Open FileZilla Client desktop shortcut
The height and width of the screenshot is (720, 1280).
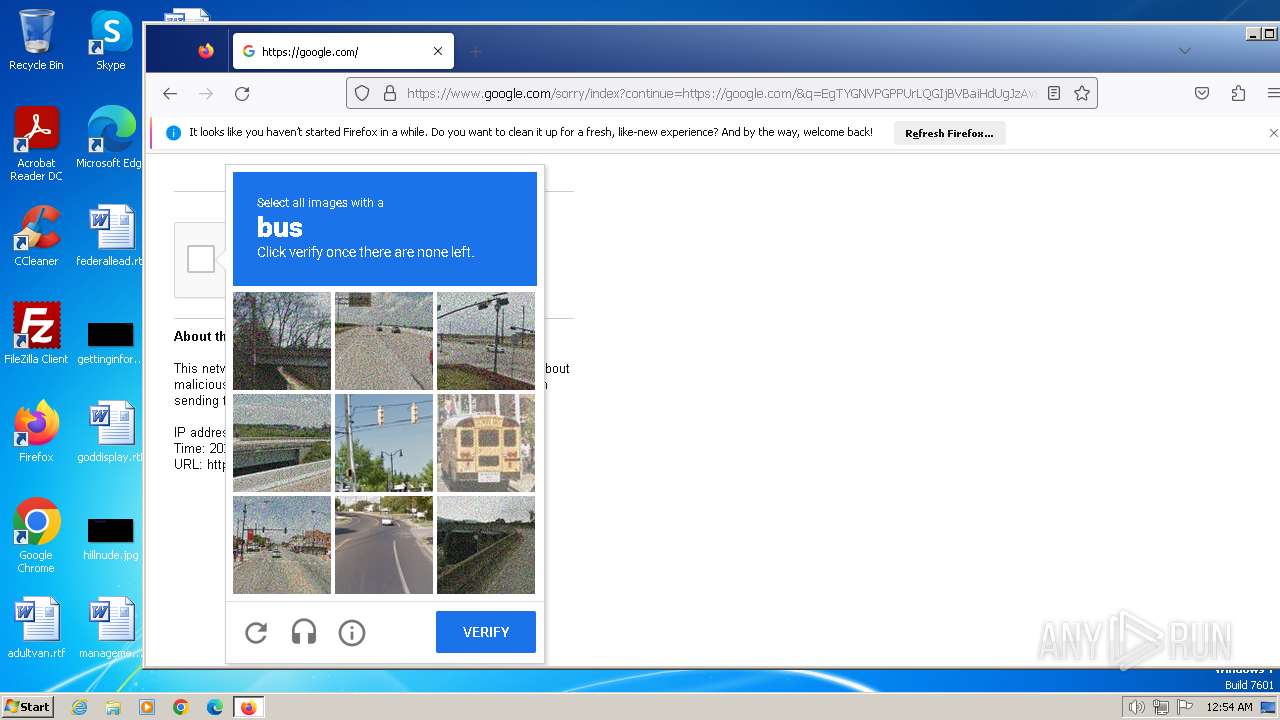click(x=36, y=334)
